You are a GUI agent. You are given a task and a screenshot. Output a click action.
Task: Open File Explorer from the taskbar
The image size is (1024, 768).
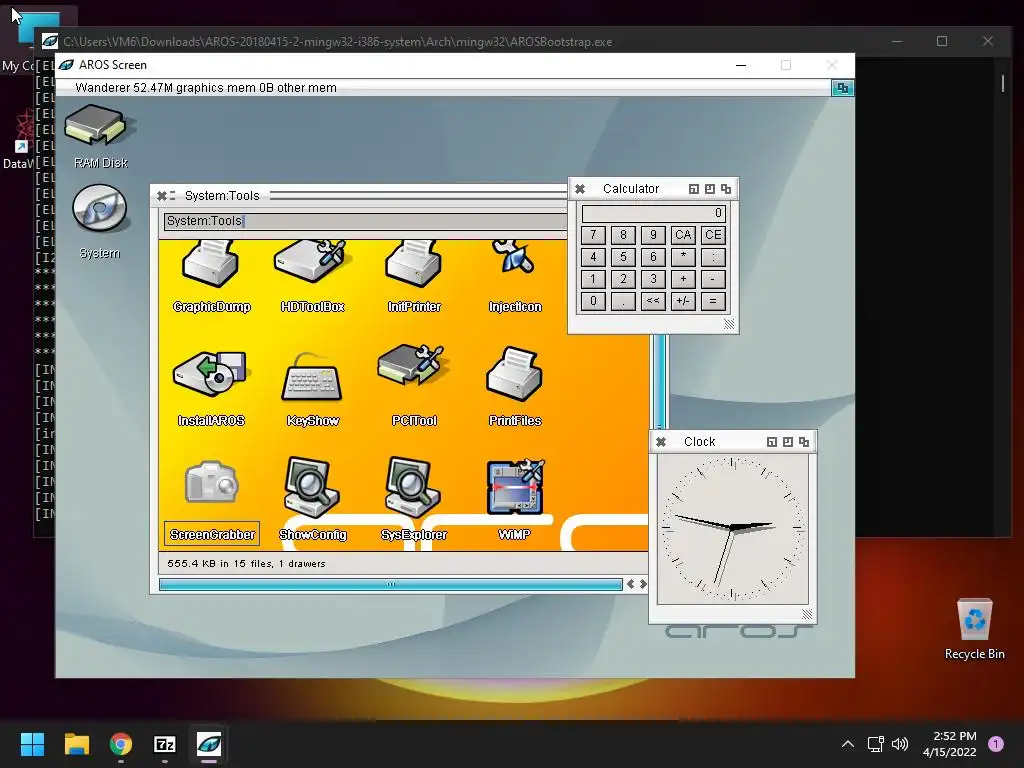[x=76, y=744]
